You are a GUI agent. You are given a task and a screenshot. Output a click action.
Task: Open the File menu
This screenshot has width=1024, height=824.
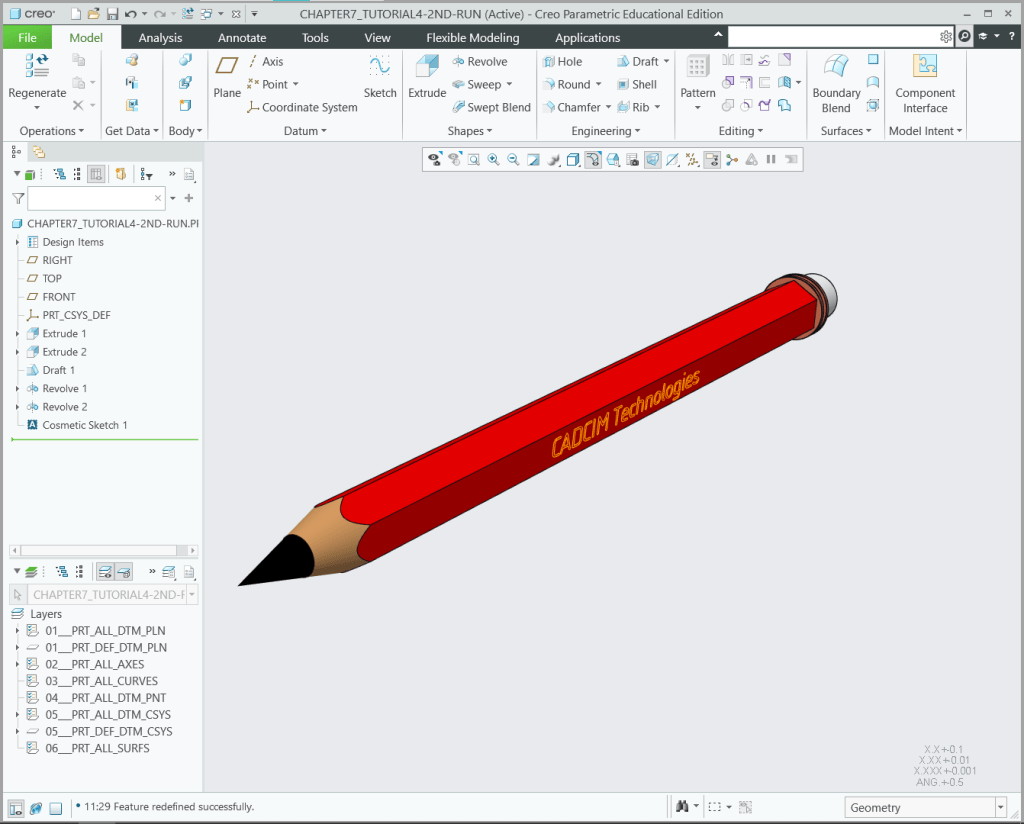click(27, 37)
